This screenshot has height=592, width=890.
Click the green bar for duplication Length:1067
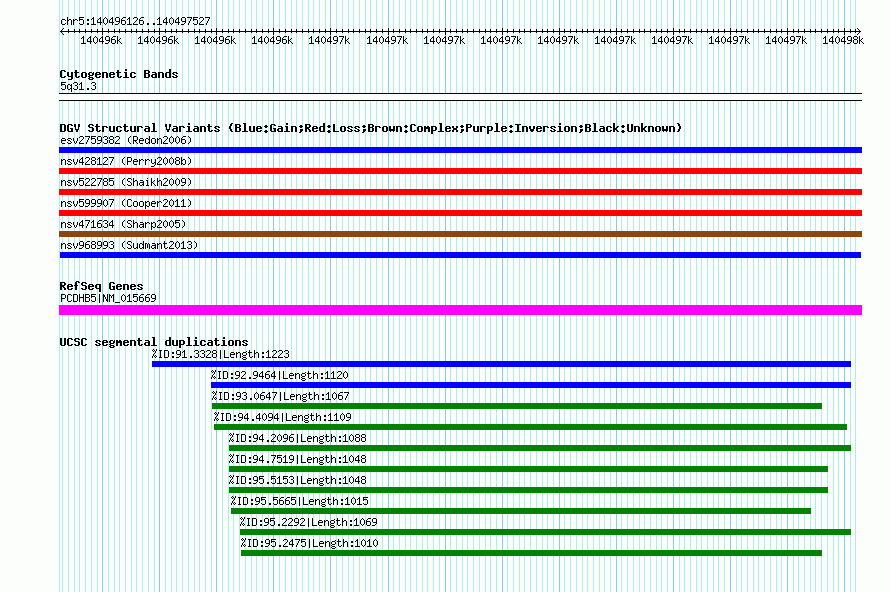517,406
